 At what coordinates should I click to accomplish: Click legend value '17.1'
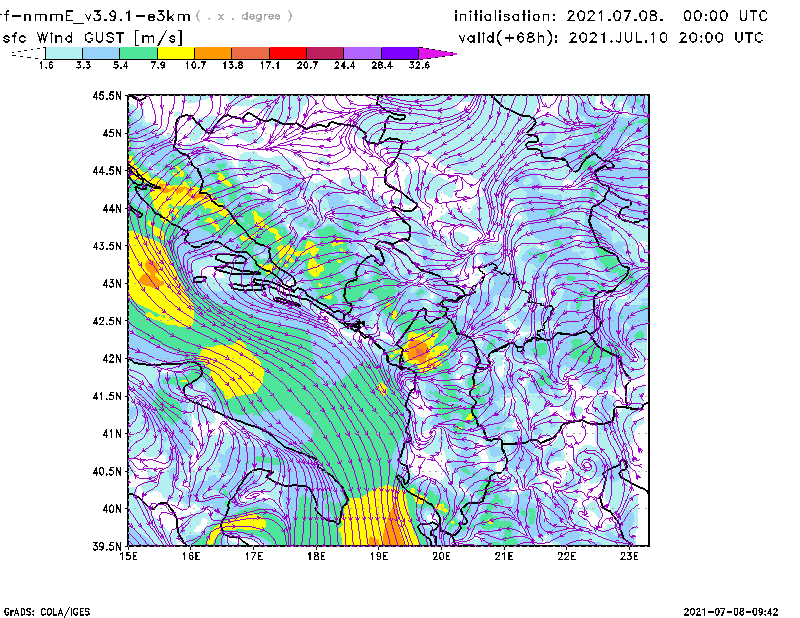tap(269, 65)
